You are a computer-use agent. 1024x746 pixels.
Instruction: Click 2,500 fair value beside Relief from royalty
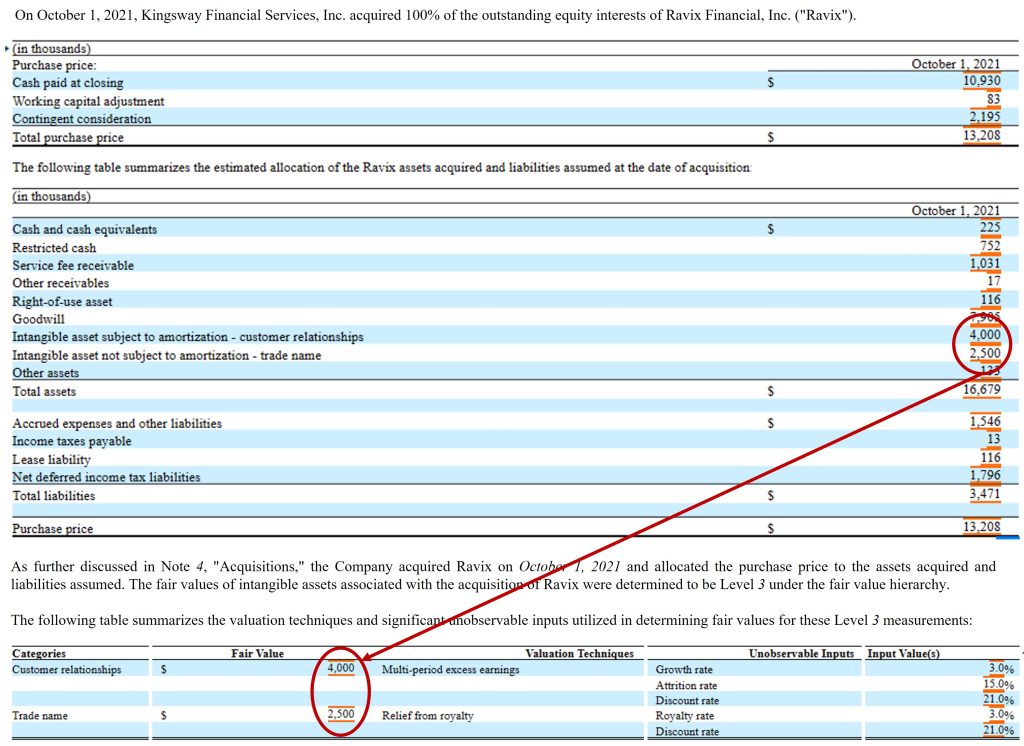(x=341, y=714)
